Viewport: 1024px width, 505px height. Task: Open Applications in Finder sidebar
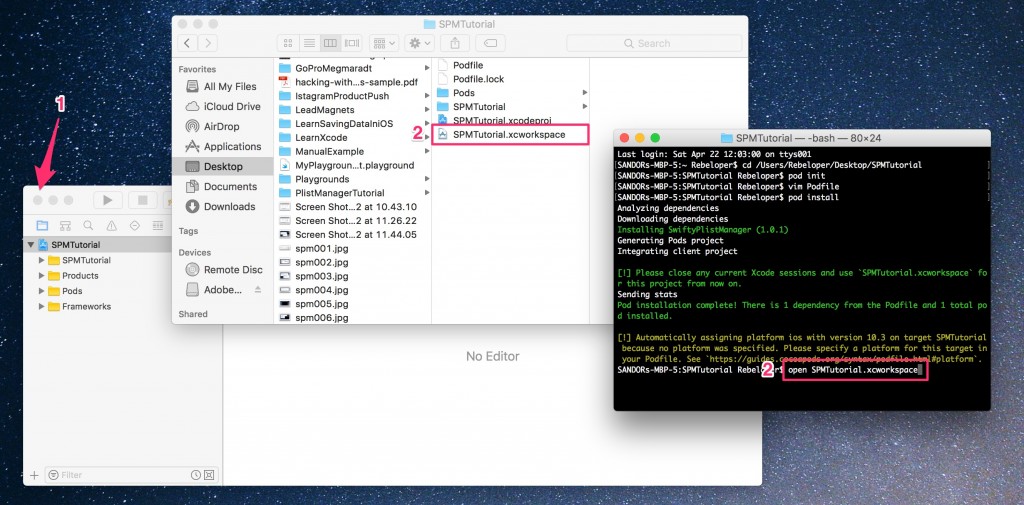pos(222,146)
